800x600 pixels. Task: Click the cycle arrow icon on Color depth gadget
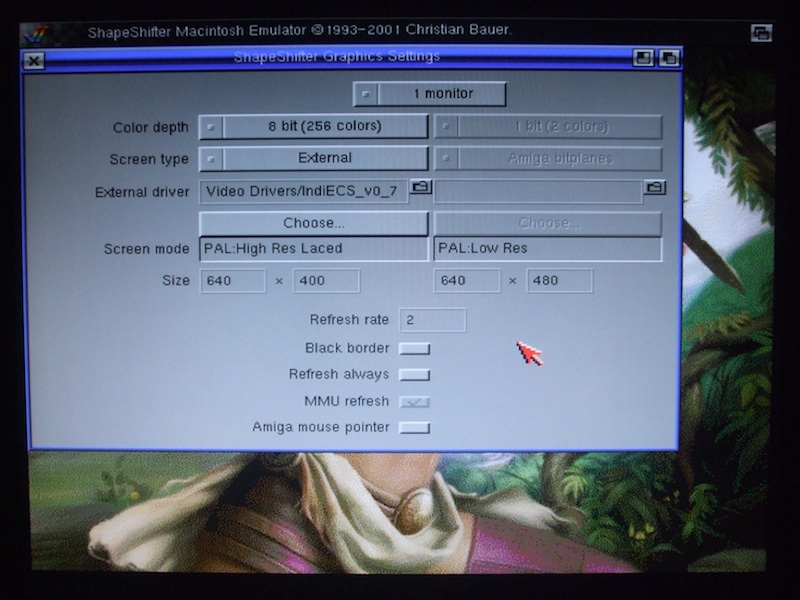(x=211, y=127)
